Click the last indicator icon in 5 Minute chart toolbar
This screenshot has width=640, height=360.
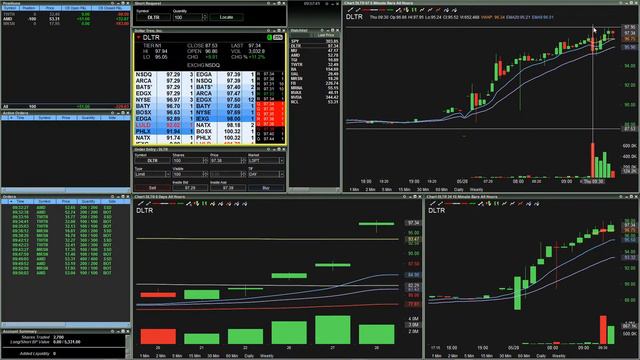pyautogui.click(x=454, y=10)
